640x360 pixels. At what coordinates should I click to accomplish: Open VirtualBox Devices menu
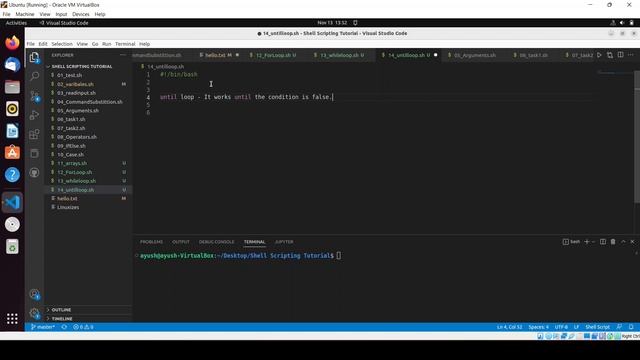(80, 14)
